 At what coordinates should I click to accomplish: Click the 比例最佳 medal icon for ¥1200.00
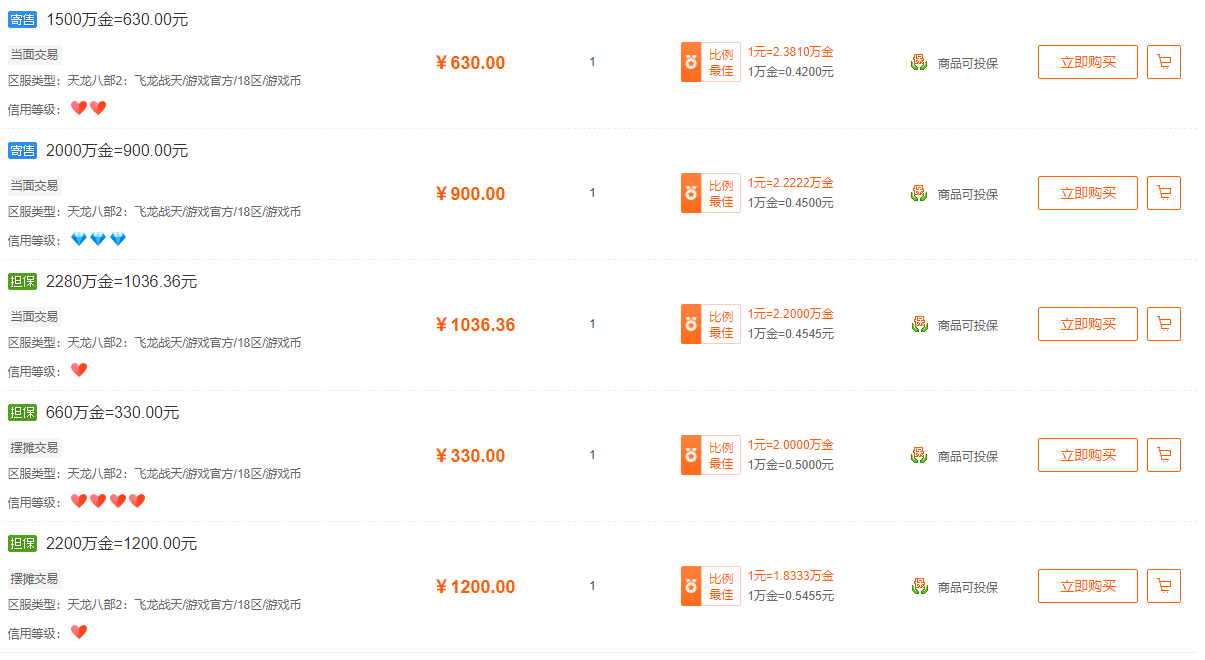coord(691,586)
